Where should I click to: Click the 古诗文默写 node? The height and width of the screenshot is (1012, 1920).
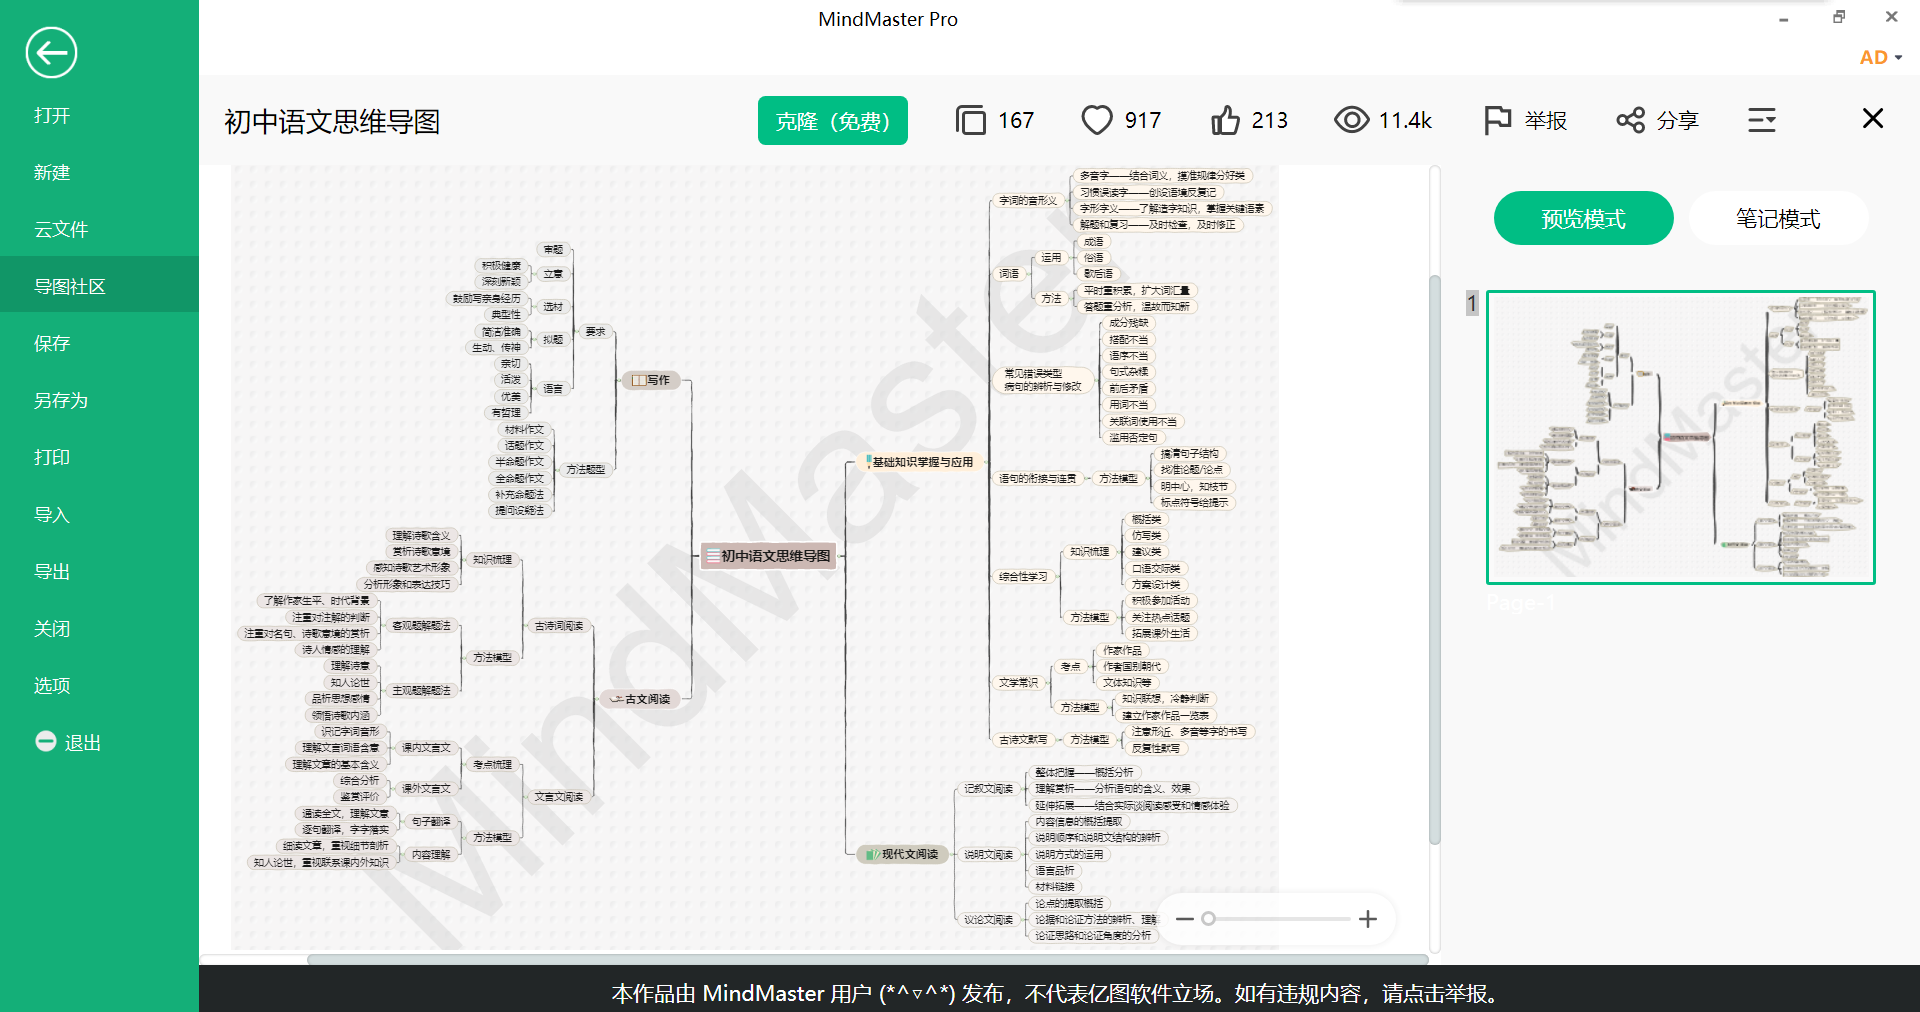[1023, 740]
